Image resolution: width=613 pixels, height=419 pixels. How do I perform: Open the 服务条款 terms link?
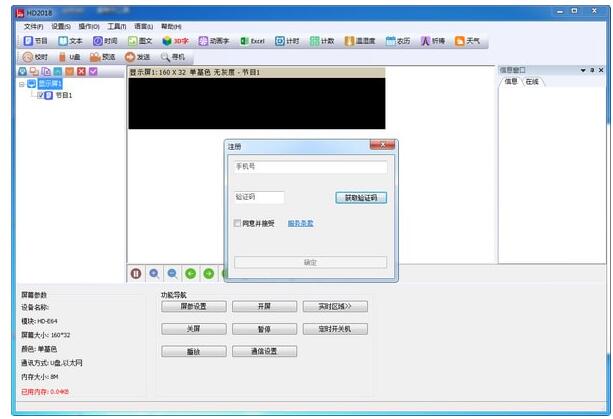click(x=300, y=223)
